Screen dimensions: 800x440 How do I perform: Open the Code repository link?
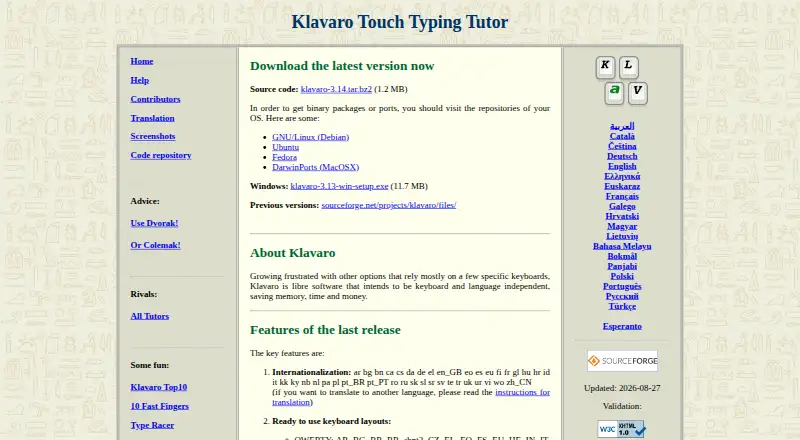[x=161, y=155]
